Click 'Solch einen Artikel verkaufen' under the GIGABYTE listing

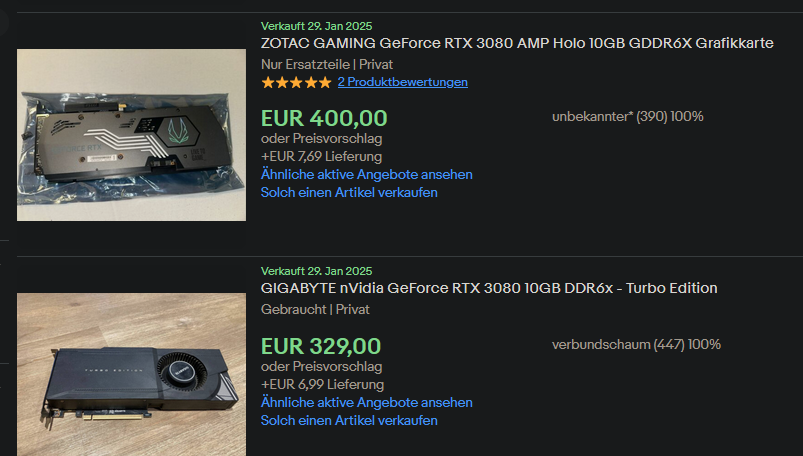(349, 420)
